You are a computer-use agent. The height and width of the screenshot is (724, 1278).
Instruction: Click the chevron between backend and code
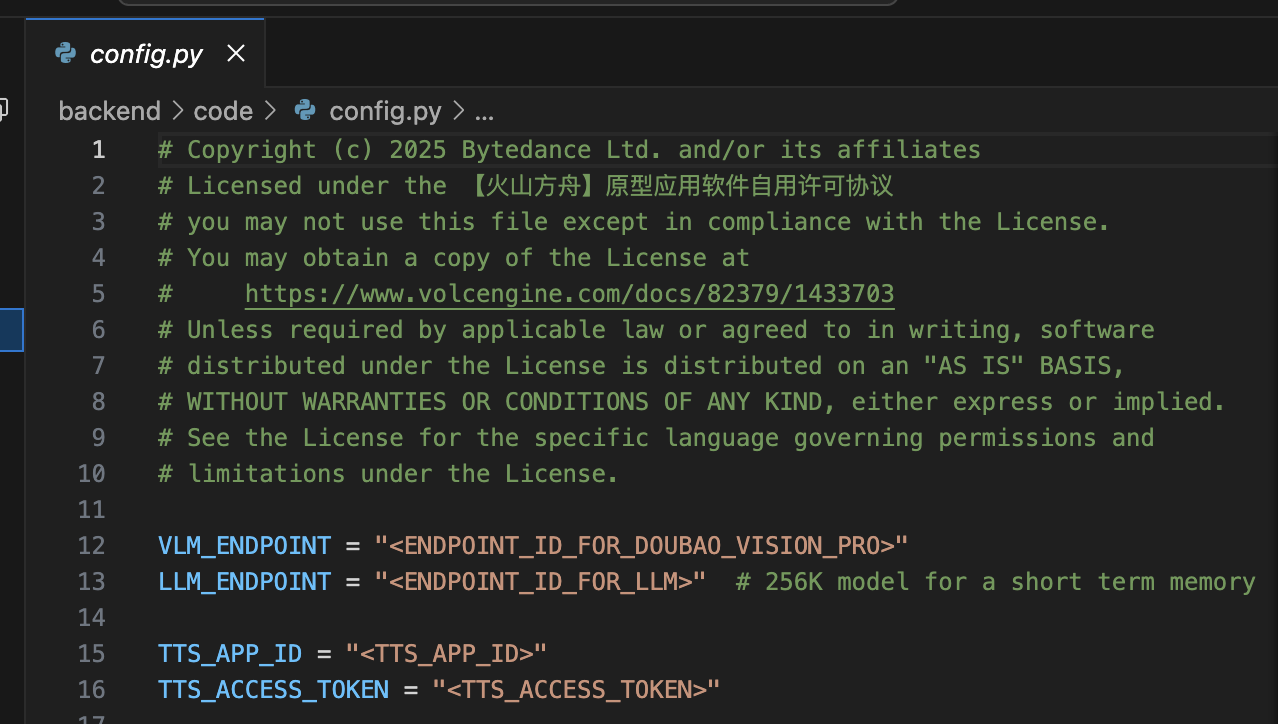point(177,111)
